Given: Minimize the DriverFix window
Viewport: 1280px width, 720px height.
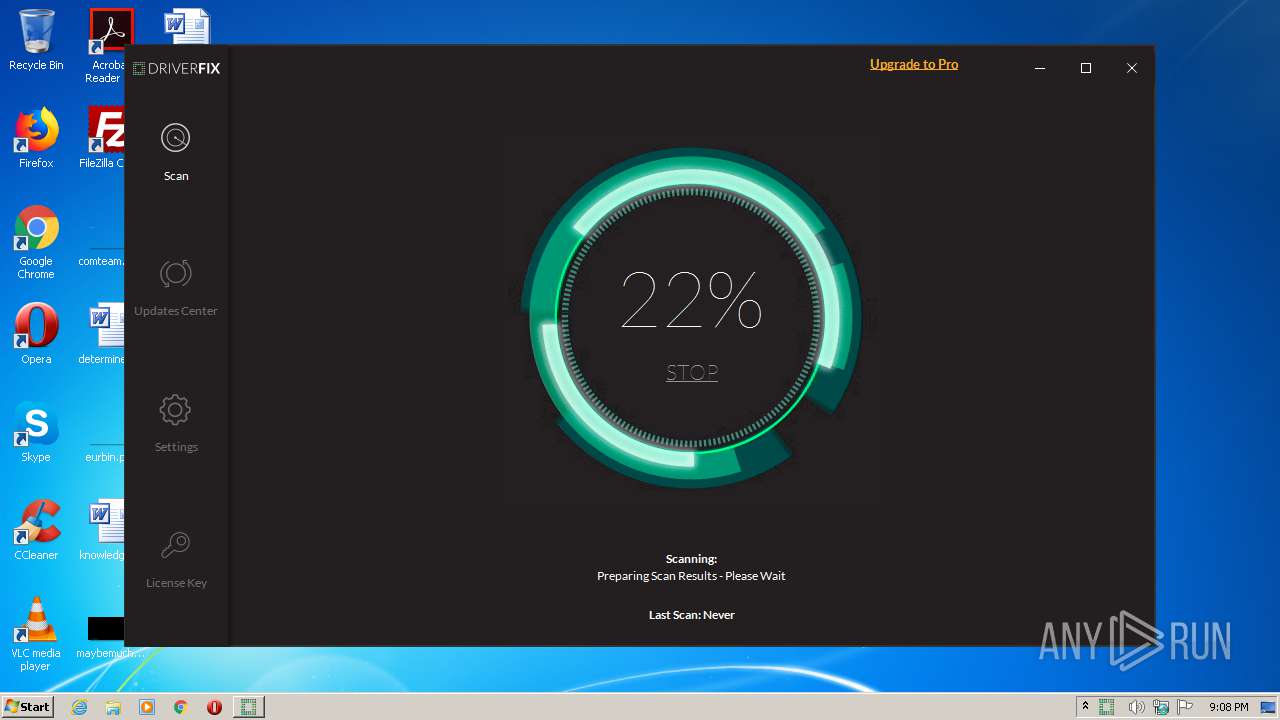Looking at the screenshot, I should tap(1040, 68).
